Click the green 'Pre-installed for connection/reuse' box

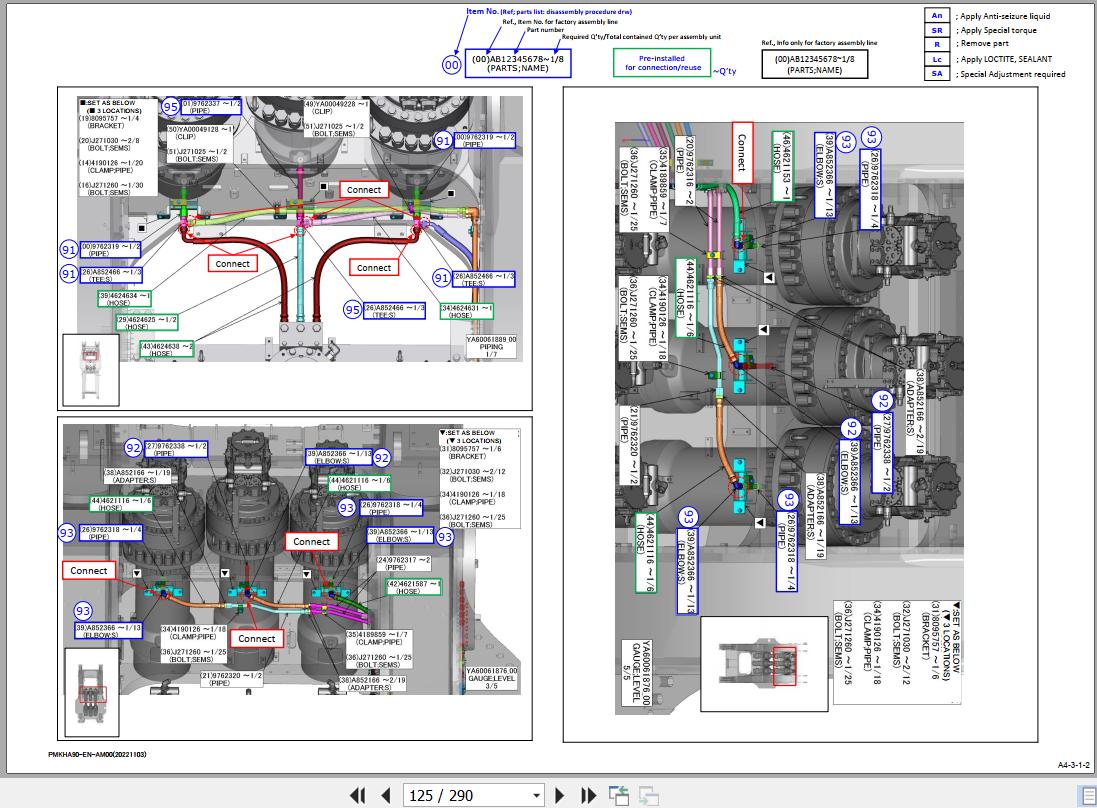tap(661, 63)
